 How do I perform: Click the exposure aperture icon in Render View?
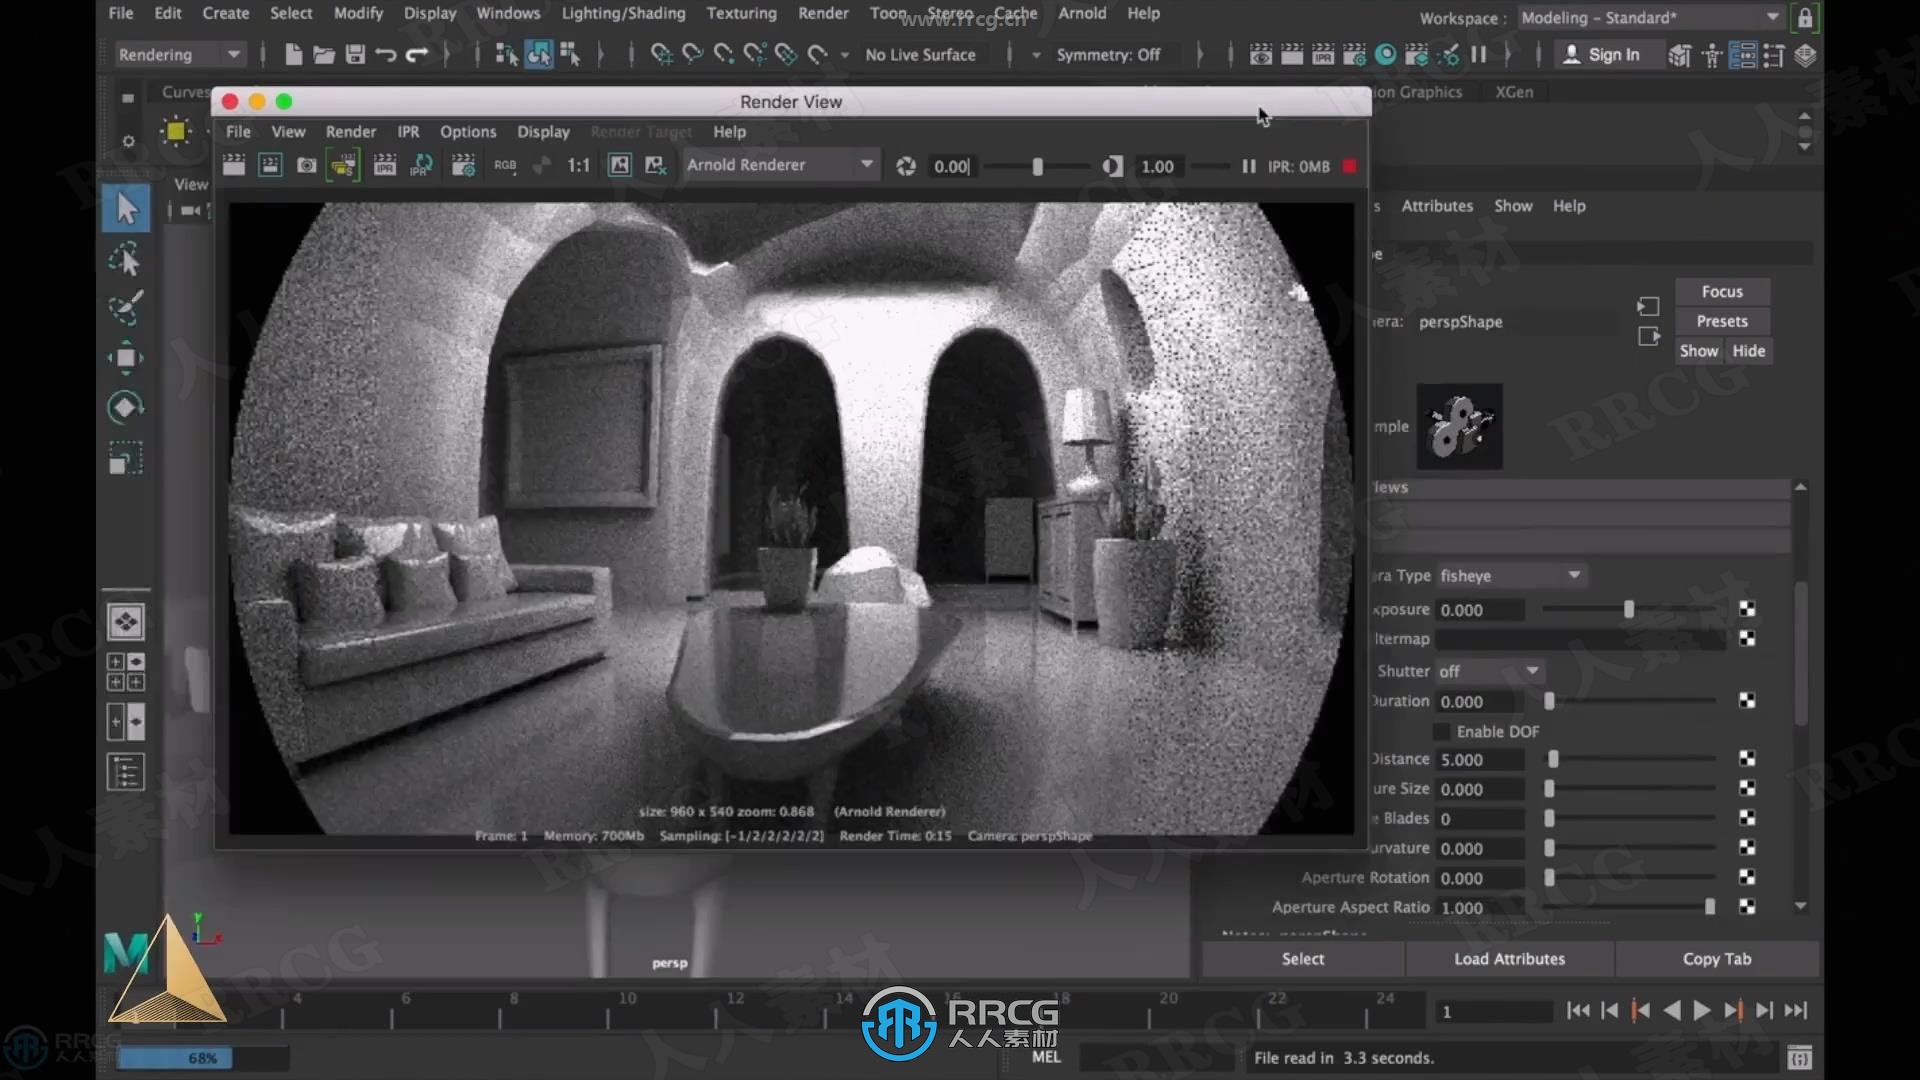[906, 167]
